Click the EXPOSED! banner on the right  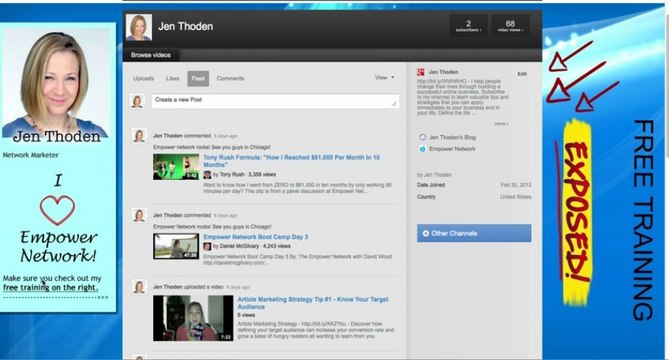click(577, 212)
